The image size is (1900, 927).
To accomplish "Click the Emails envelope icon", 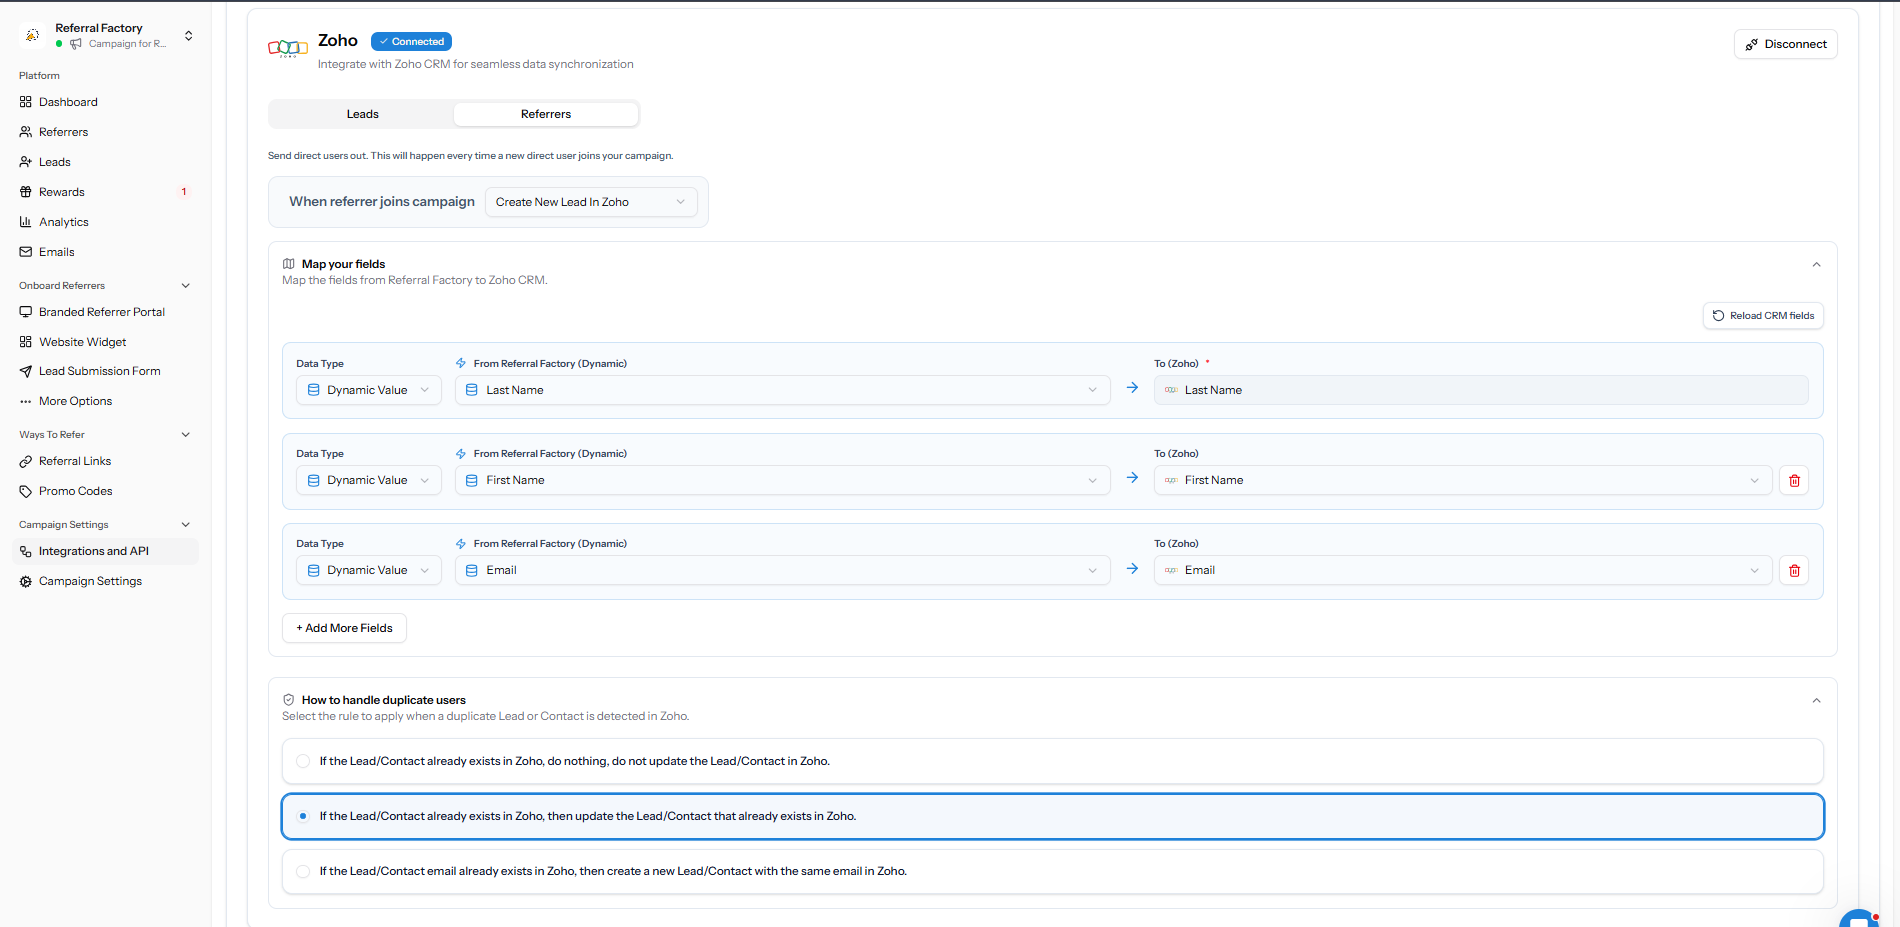I will [26, 252].
